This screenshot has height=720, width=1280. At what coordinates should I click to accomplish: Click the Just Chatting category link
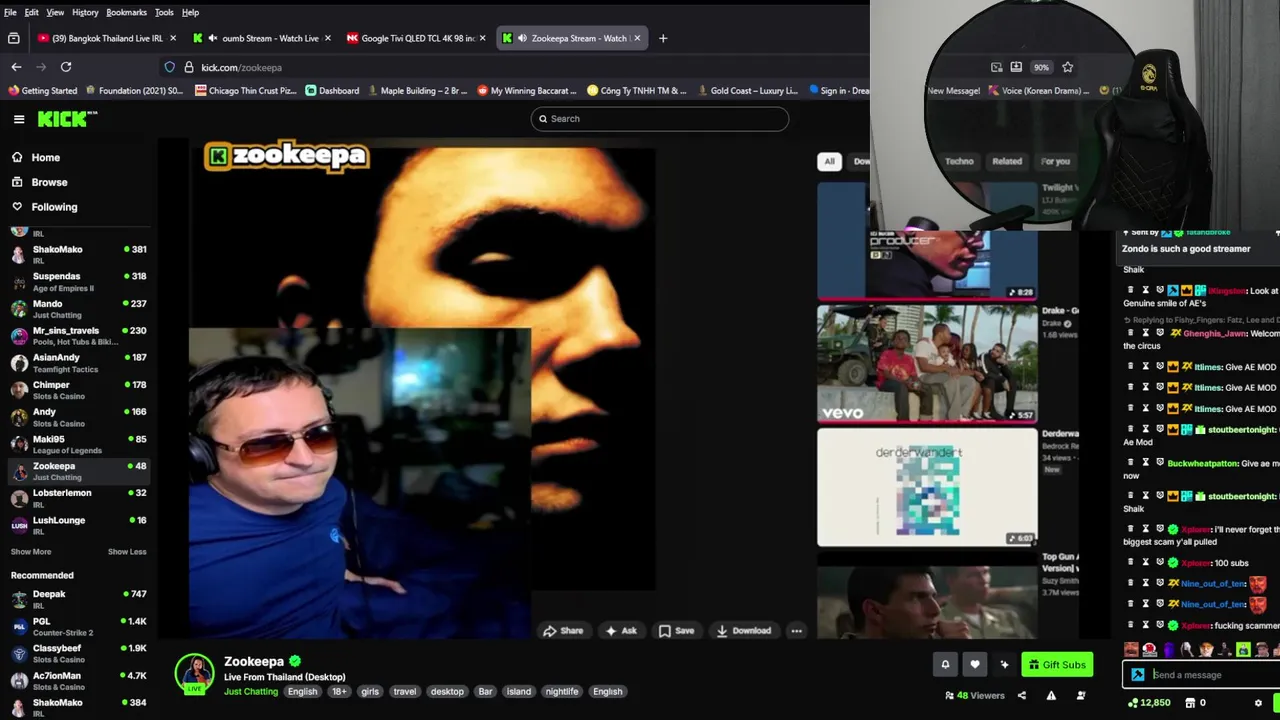(251, 691)
